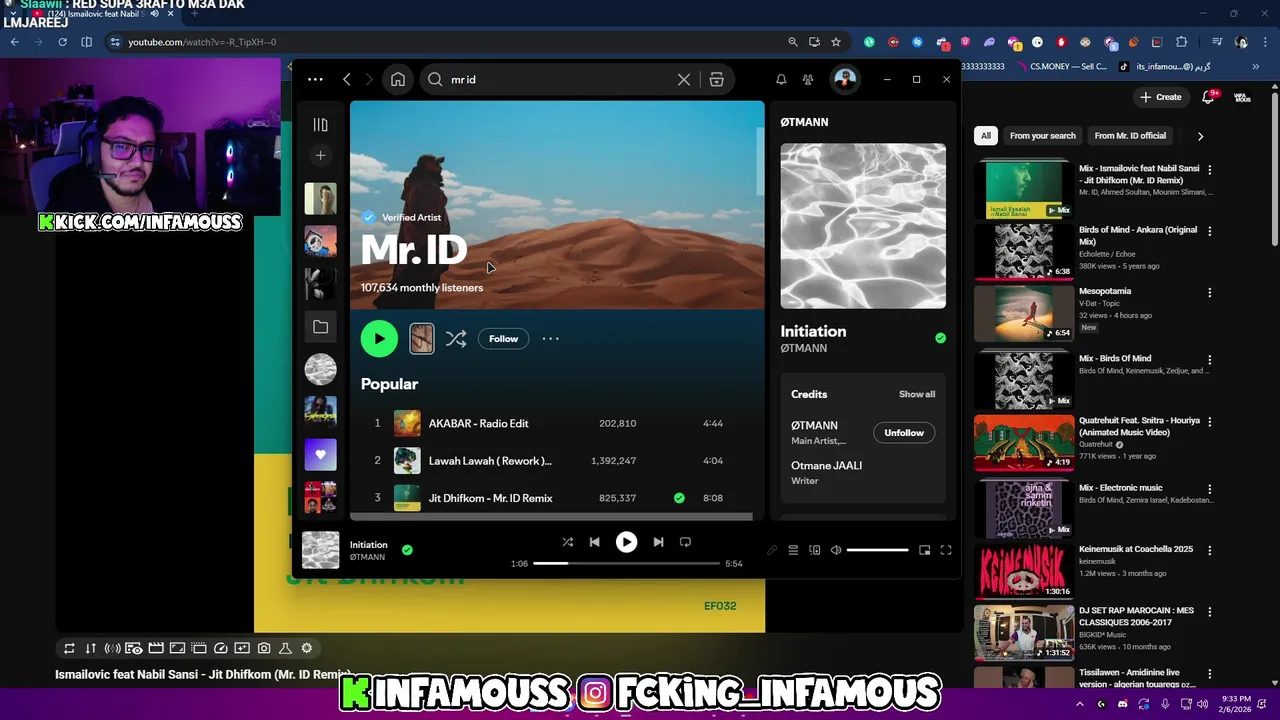Show more YouTube filter chips arrow
Image resolution: width=1280 pixels, height=720 pixels.
[x=1200, y=136]
